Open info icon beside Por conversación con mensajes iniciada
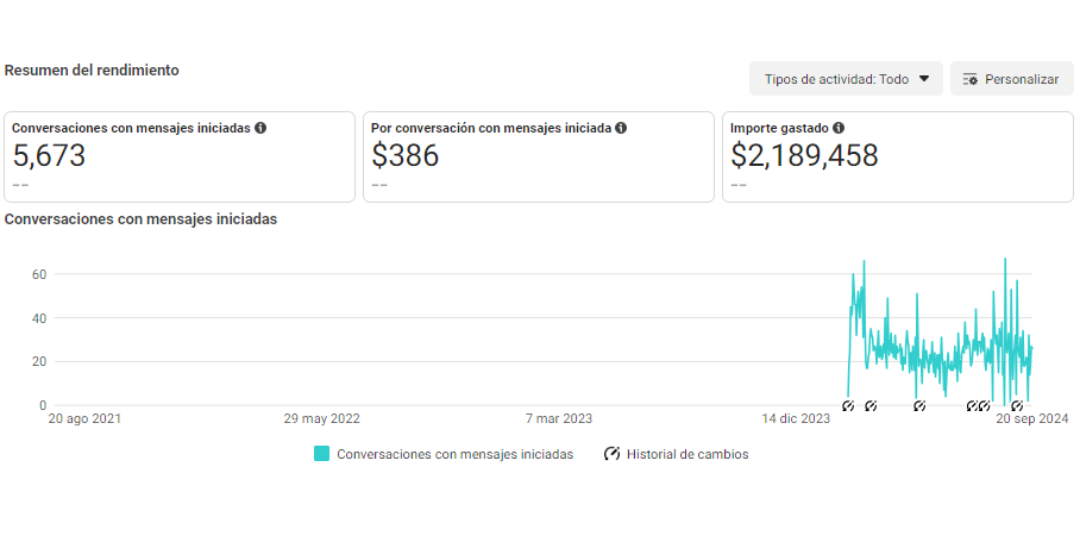 point(621,128)
